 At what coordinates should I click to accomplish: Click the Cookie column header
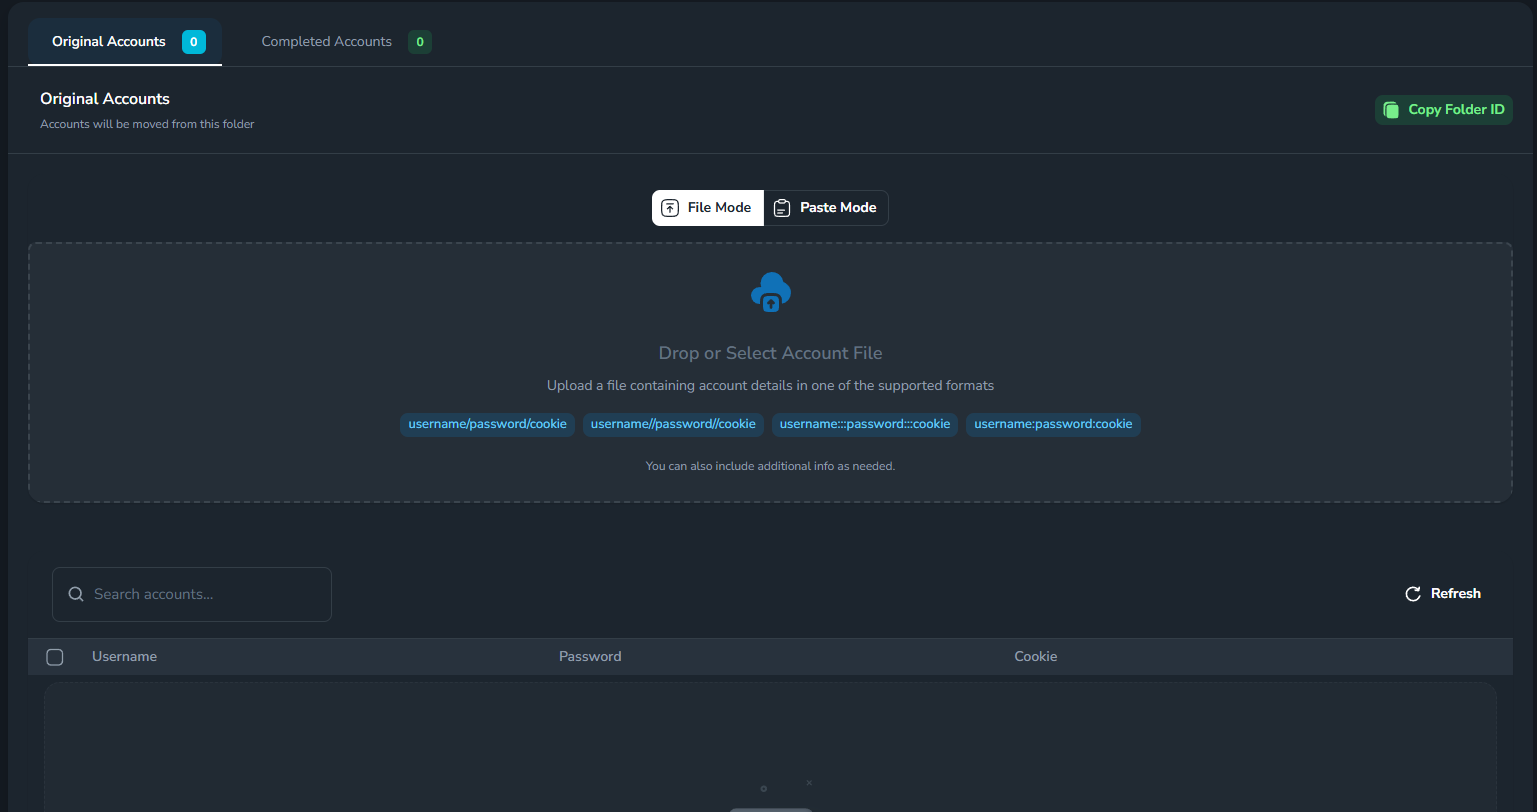coord(1036,657)
